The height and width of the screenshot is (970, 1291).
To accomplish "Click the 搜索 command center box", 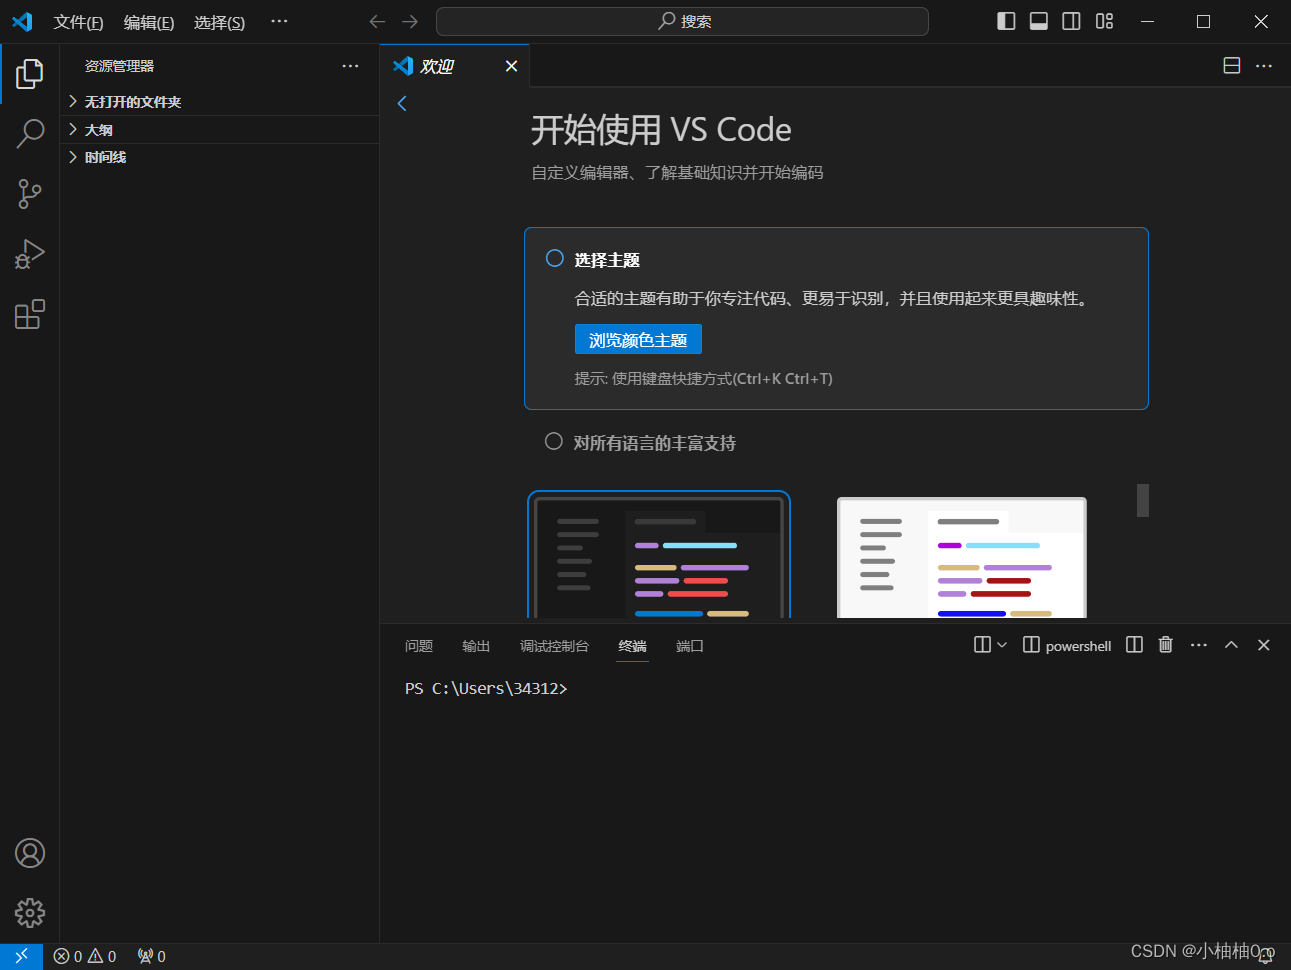I will point(682,21).
